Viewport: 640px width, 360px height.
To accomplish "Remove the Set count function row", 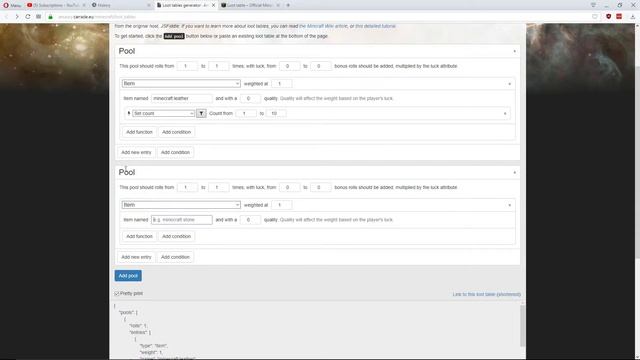I will coord(505,114).
